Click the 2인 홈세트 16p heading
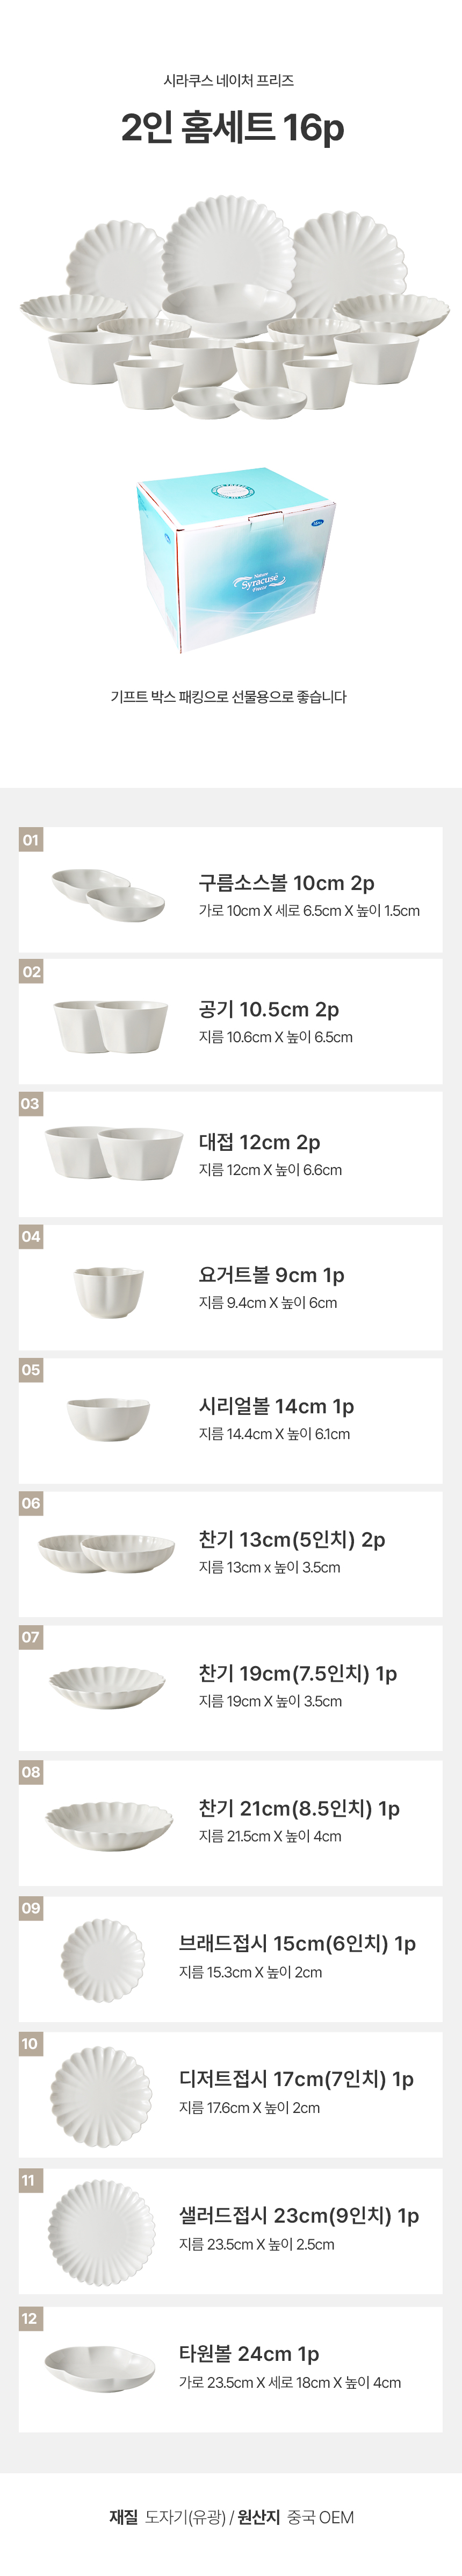This screenshot has width=462, height=2576. pos(232,128)
